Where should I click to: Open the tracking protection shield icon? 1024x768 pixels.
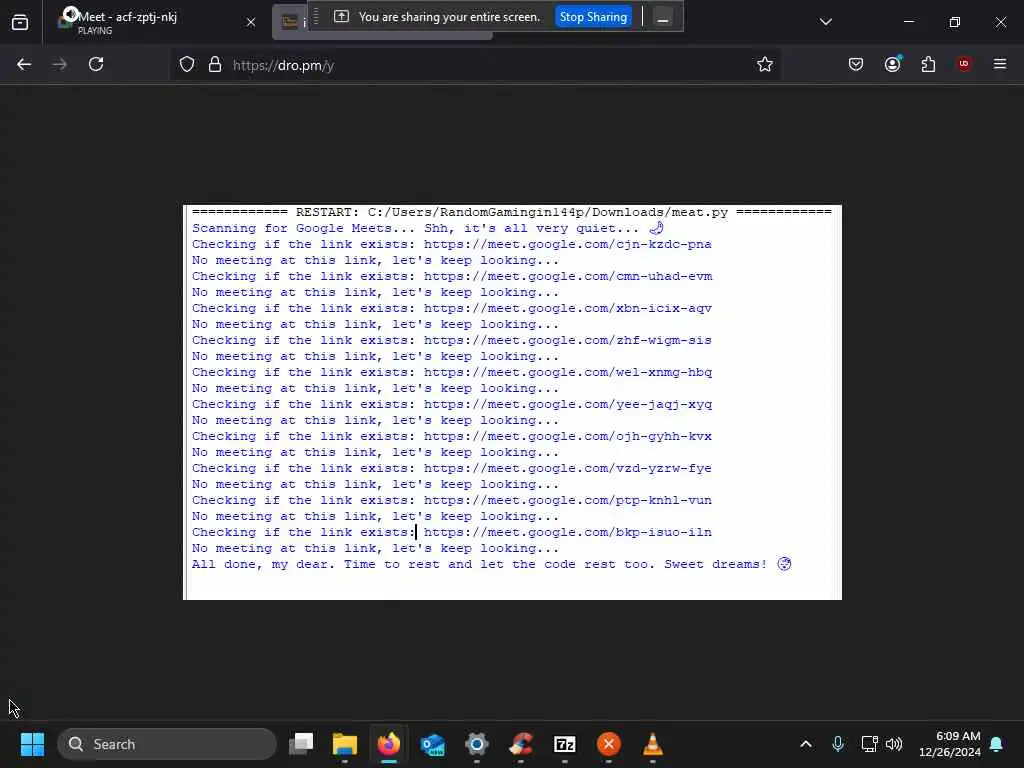[x=187, y=65]
